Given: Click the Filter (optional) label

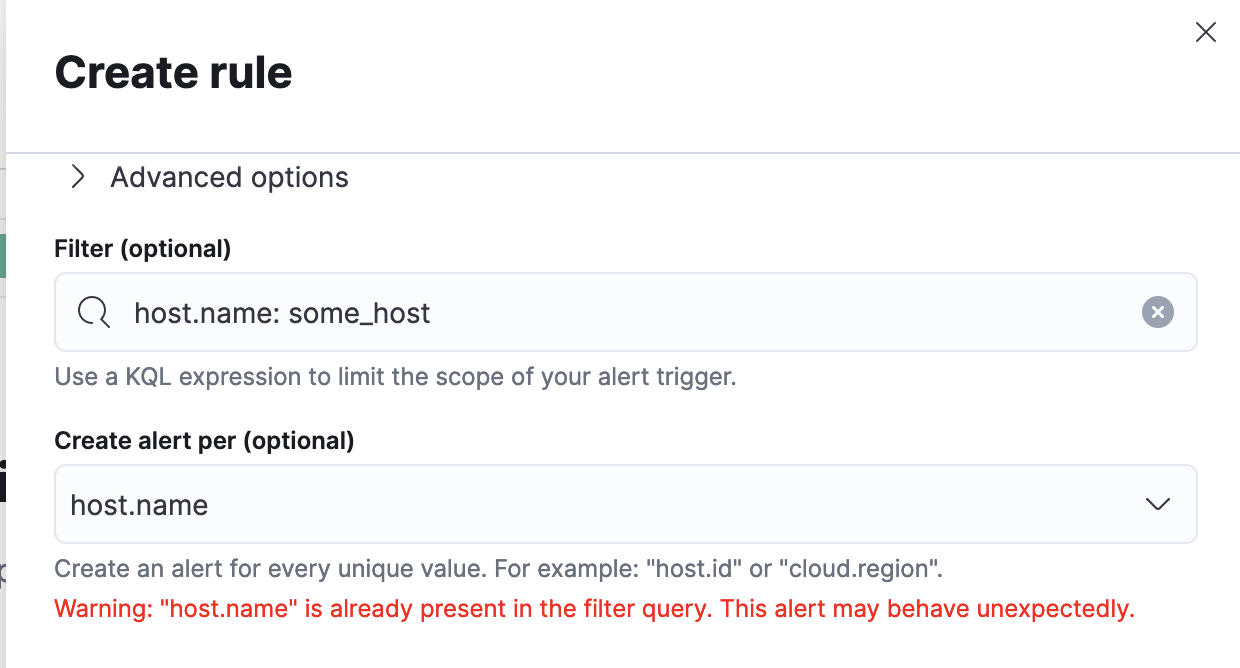Looking at the screenshot, I should pyautogui.click(x=143, y=248).
